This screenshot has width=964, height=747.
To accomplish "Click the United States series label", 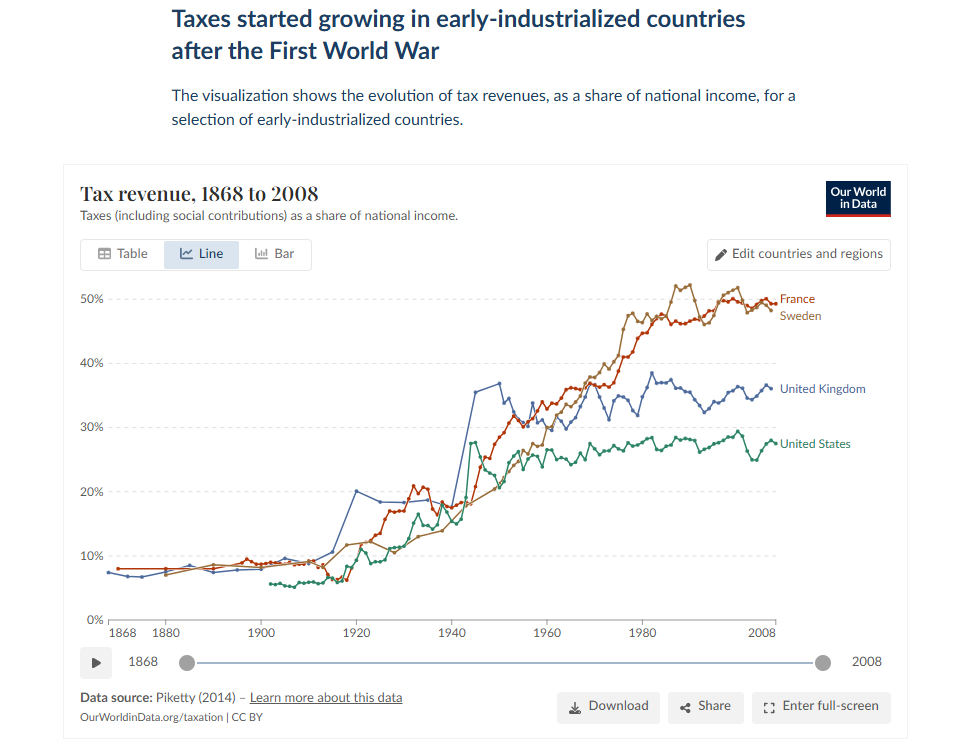I will pyautogui.click(x=815, y=444).
